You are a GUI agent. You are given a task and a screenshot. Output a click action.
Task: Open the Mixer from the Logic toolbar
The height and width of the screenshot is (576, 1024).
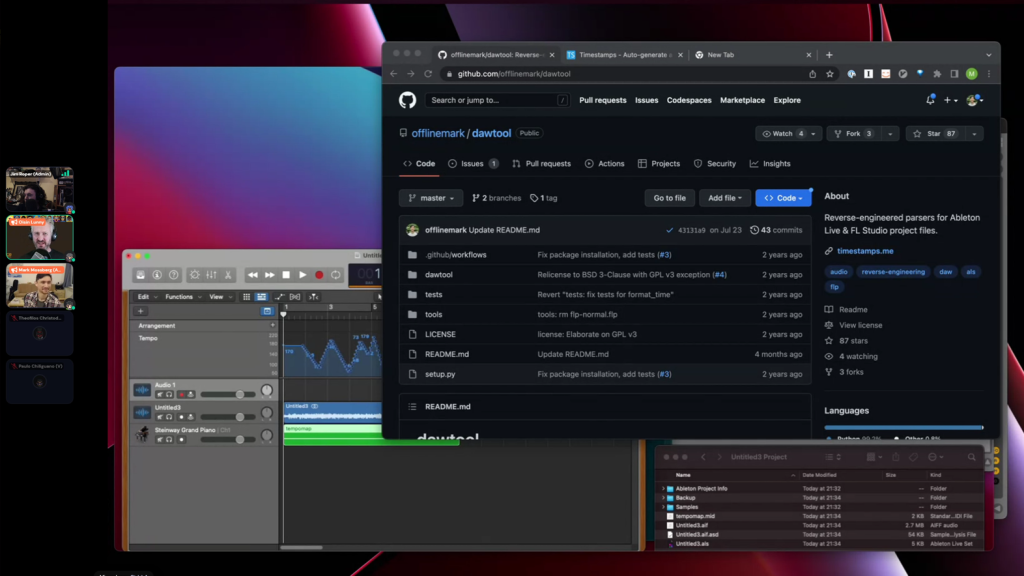[211, 275]
